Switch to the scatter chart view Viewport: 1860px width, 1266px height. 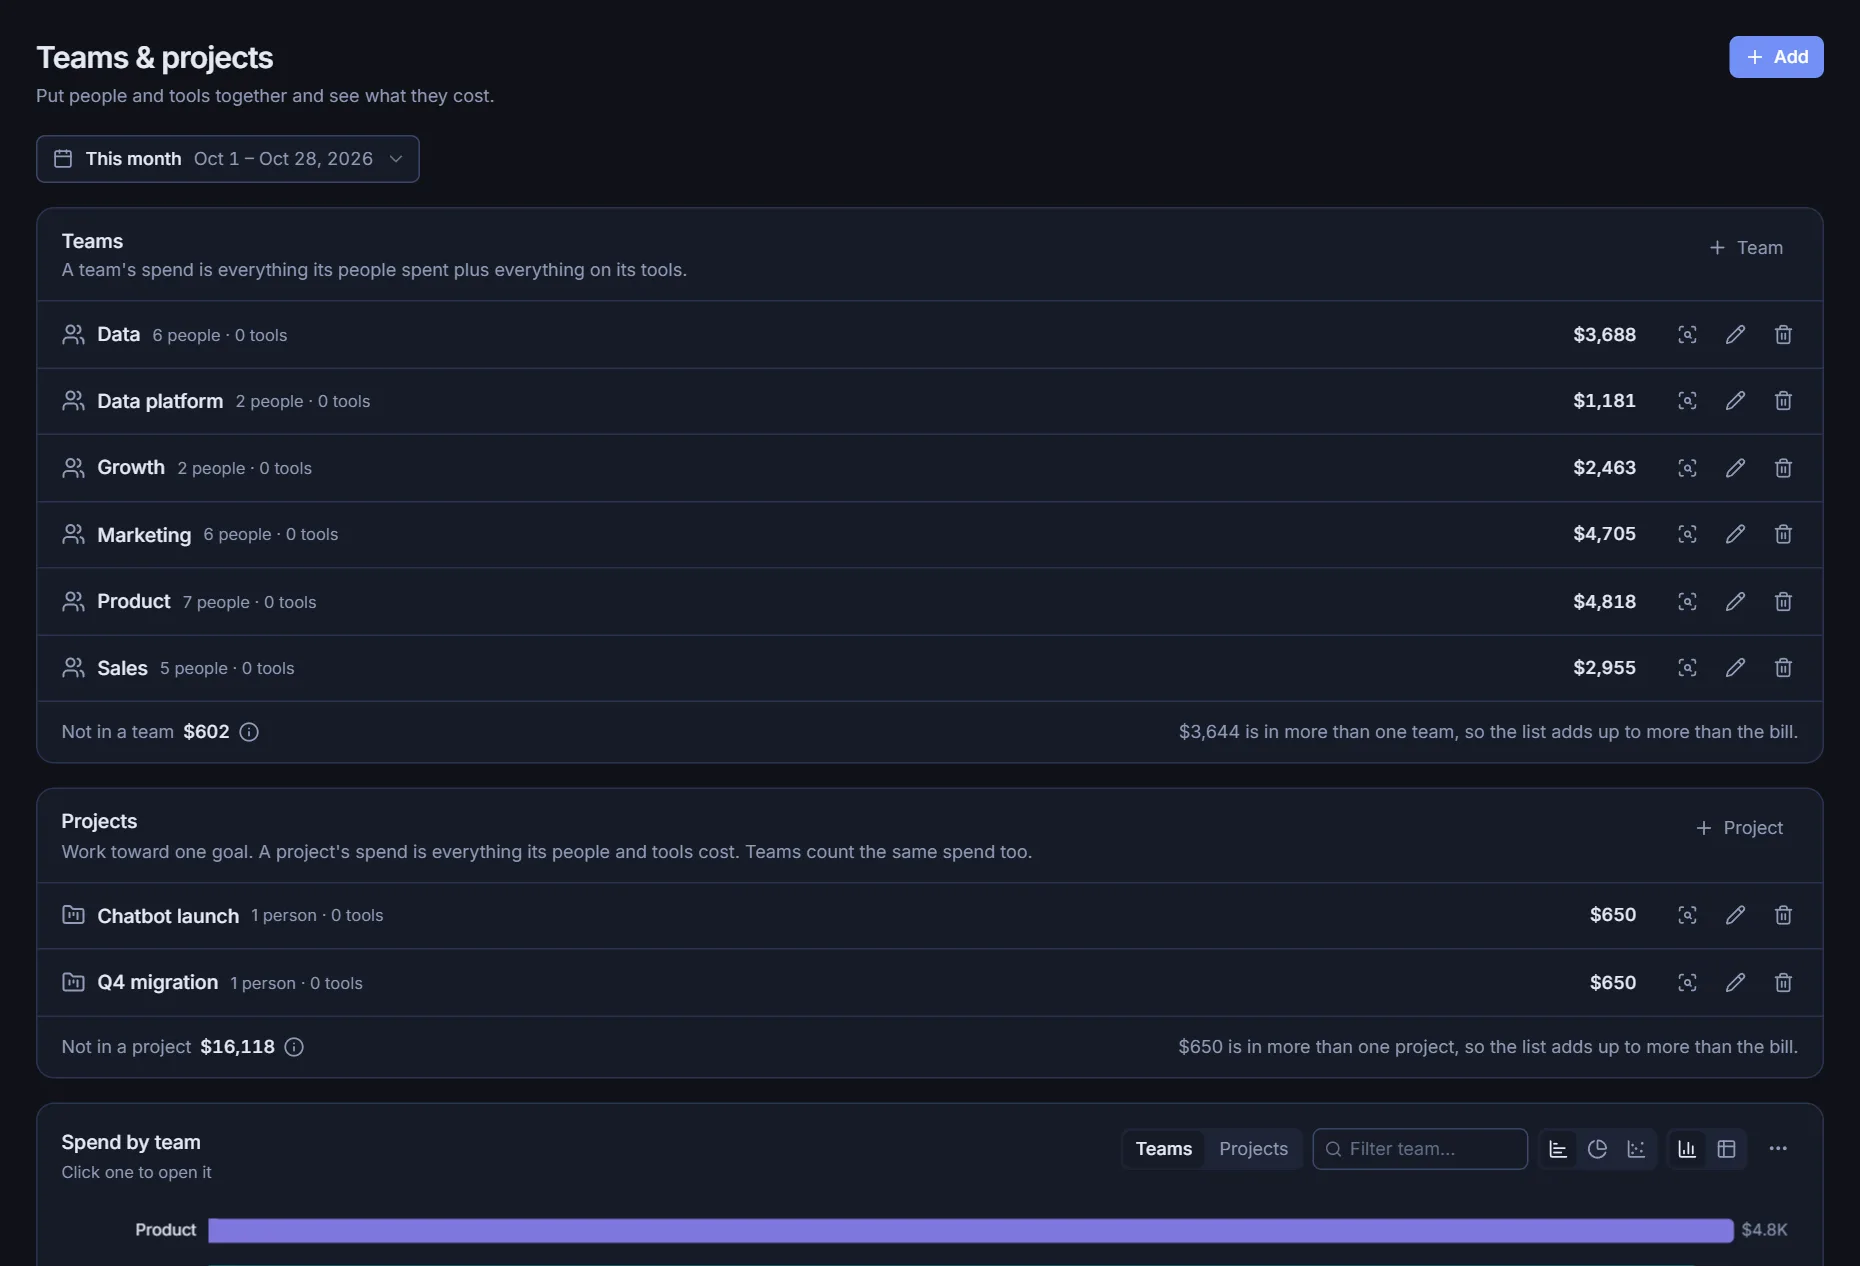coord(1636,1149)
